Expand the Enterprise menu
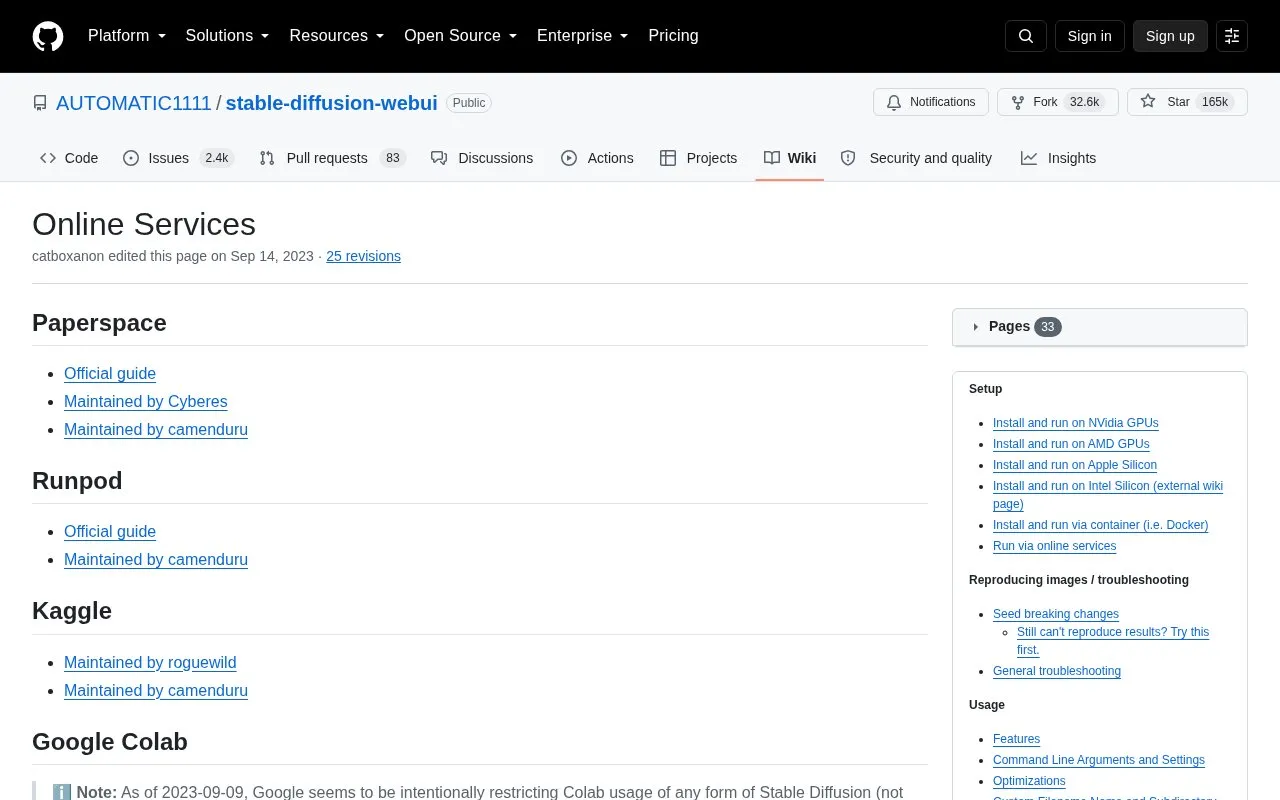The width and height of the screenshot is (1280, 800). 583,36
